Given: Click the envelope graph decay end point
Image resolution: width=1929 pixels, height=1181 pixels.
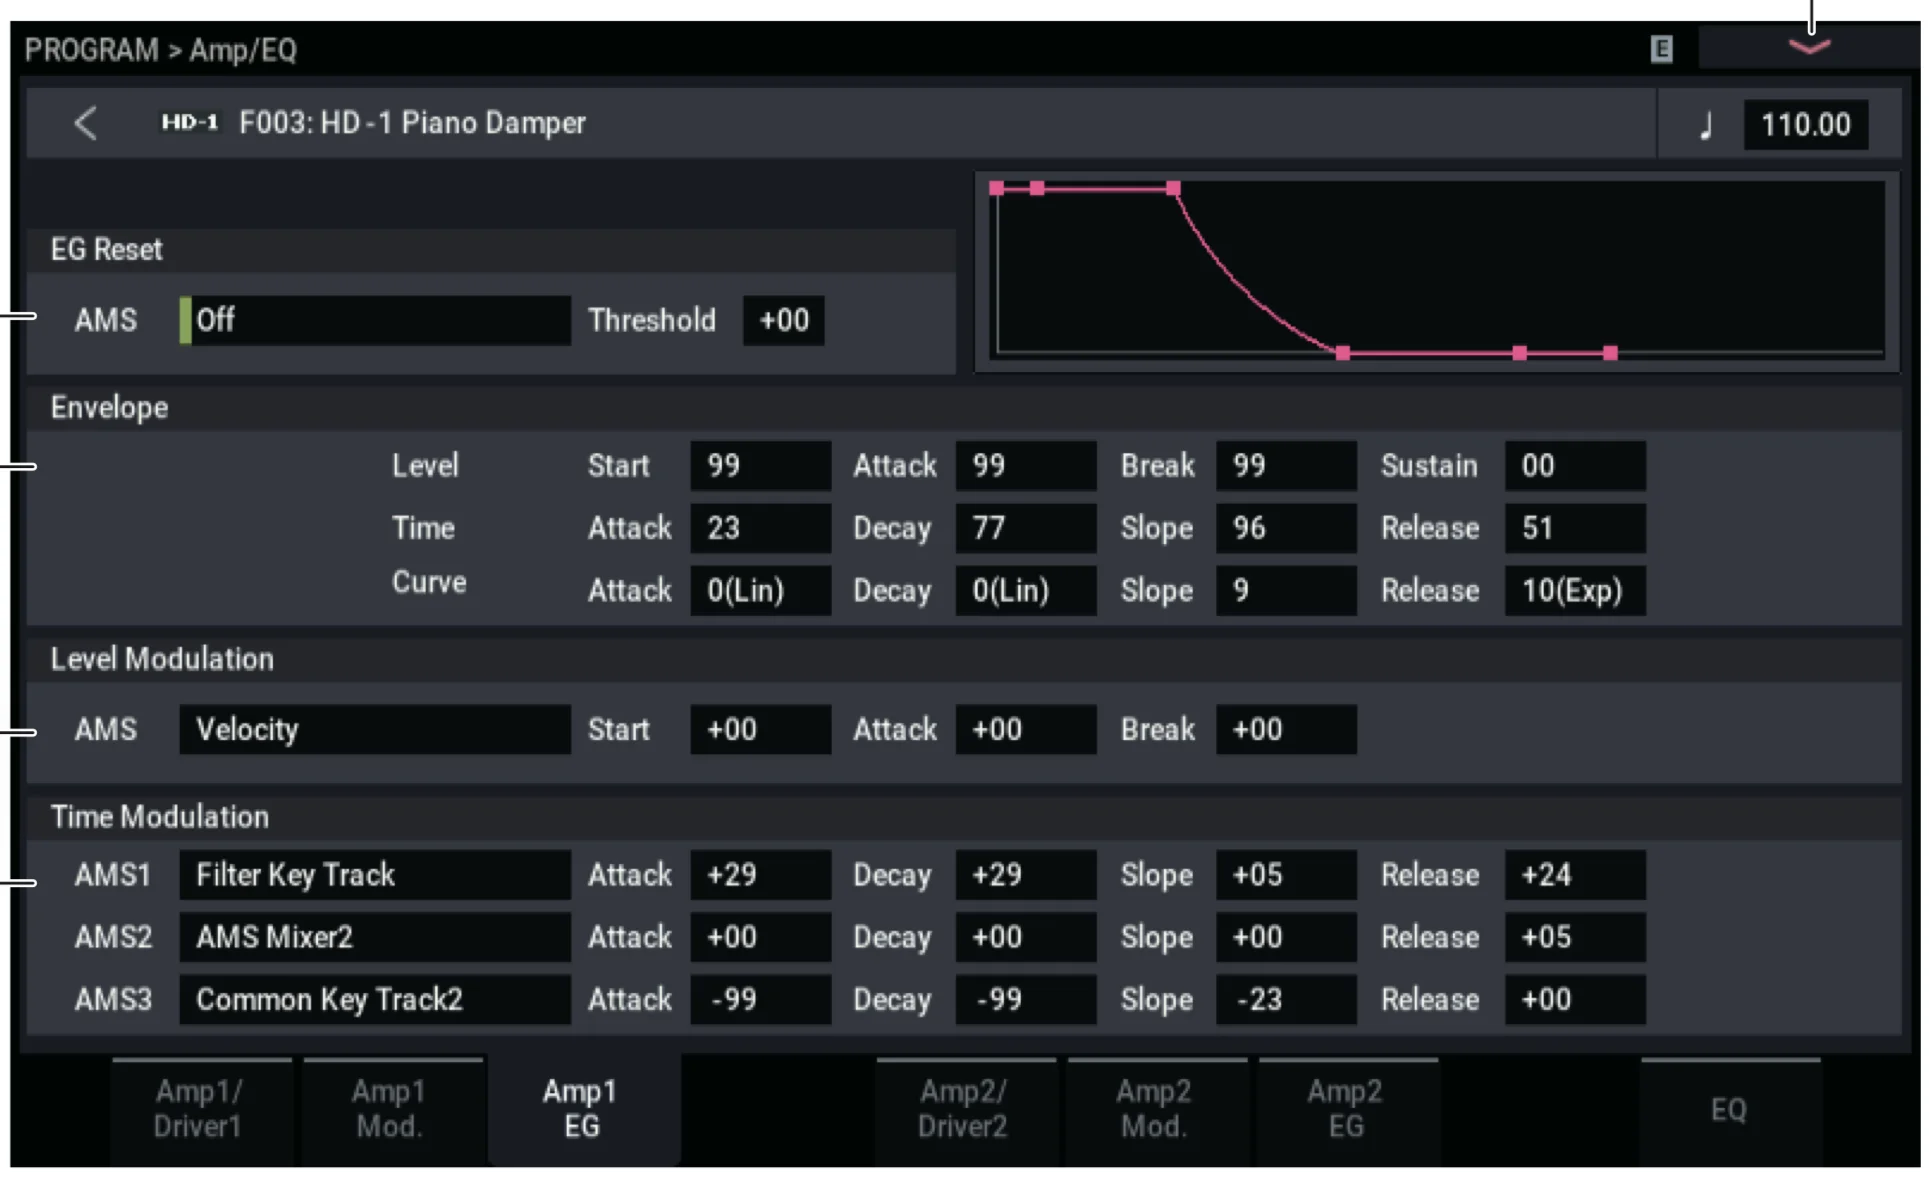Looking at the screenshot, I should click(x=1343, y=353).
